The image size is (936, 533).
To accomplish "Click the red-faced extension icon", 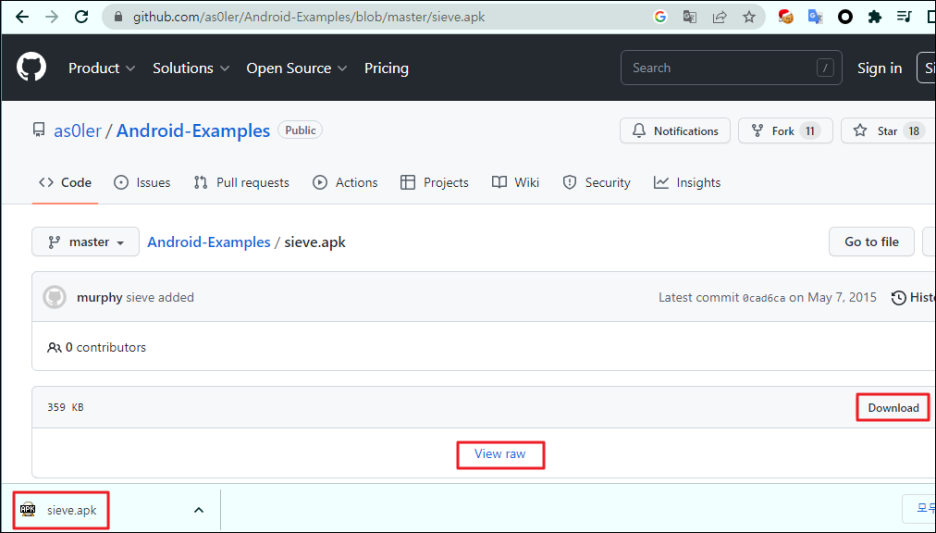I will [x=786, y=17].
